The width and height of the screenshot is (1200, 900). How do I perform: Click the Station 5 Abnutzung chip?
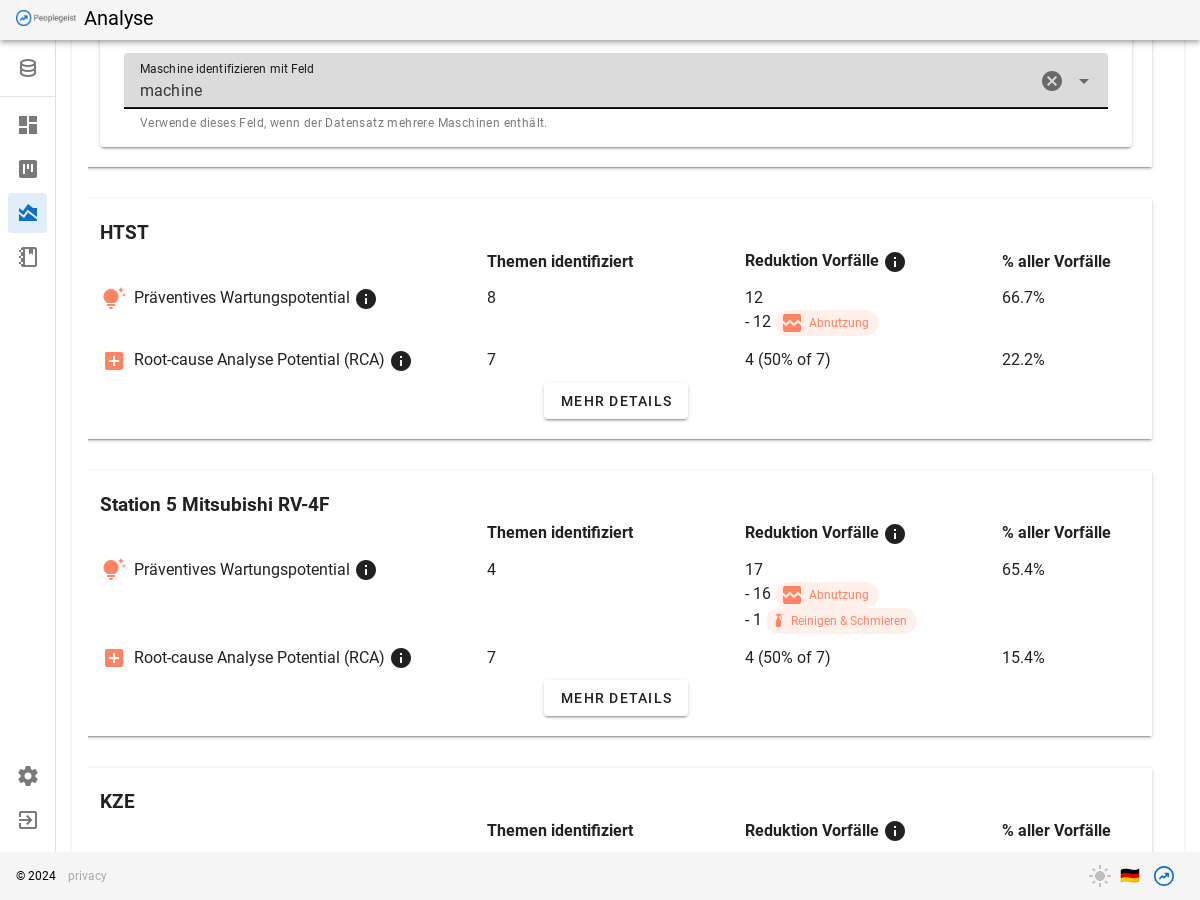pyautogui.click(x=826, y=595)
